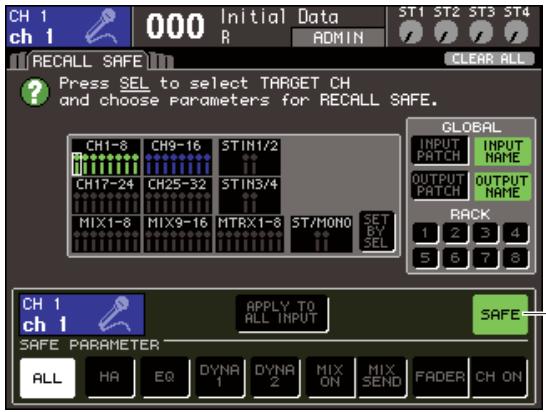
Task: Select the CH25-32 channel group
Action: coord(178,195)
